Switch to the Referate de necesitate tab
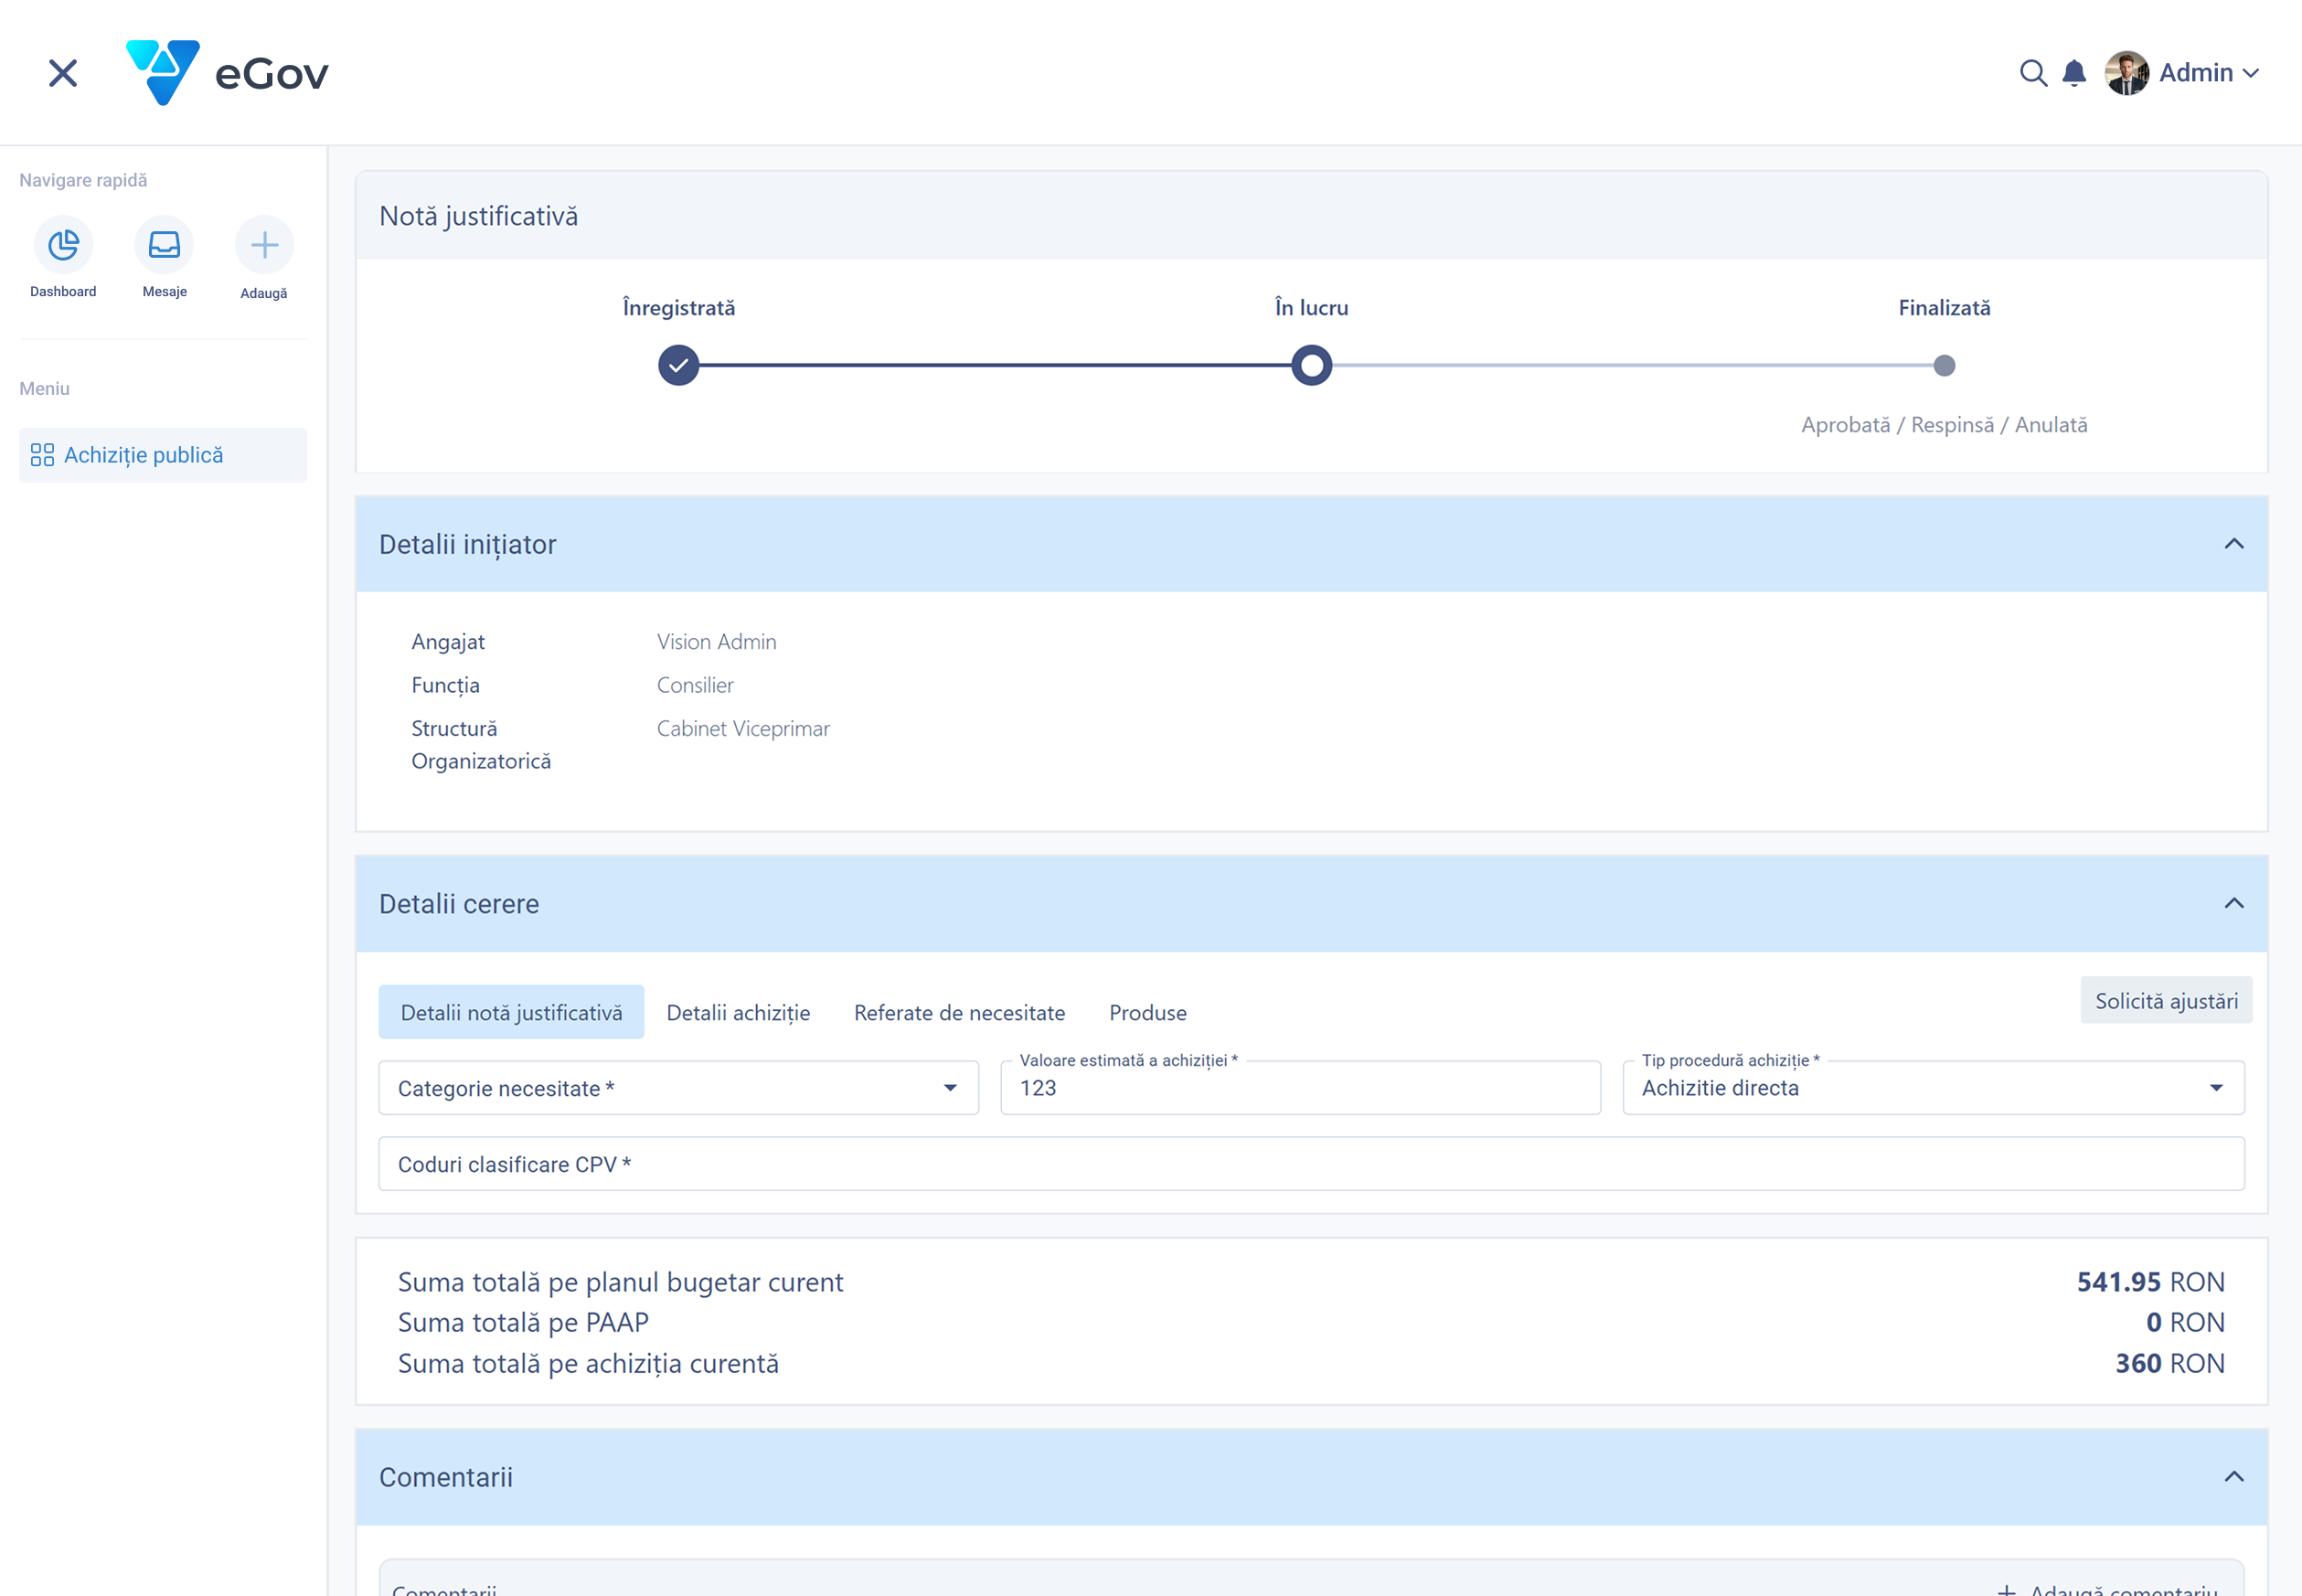The image size is (2302, 1596). click(959, 1013)
